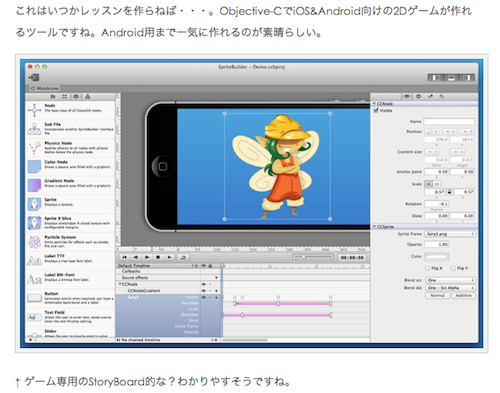The width and height of the screenshot is (500, 393).
Task: Select the Text Field plugin icon
Action: click(x=34, y=317)
